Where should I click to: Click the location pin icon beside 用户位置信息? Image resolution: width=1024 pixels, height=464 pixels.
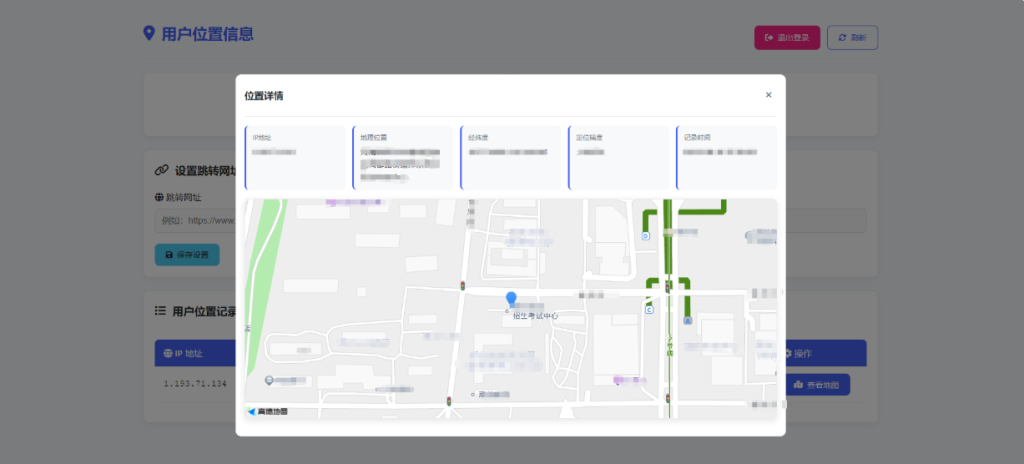coord(150,34)
